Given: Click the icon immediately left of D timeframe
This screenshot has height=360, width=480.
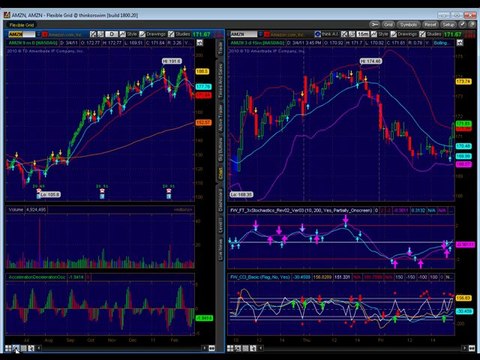Looking at the screenshot, I should pos(100,34).
